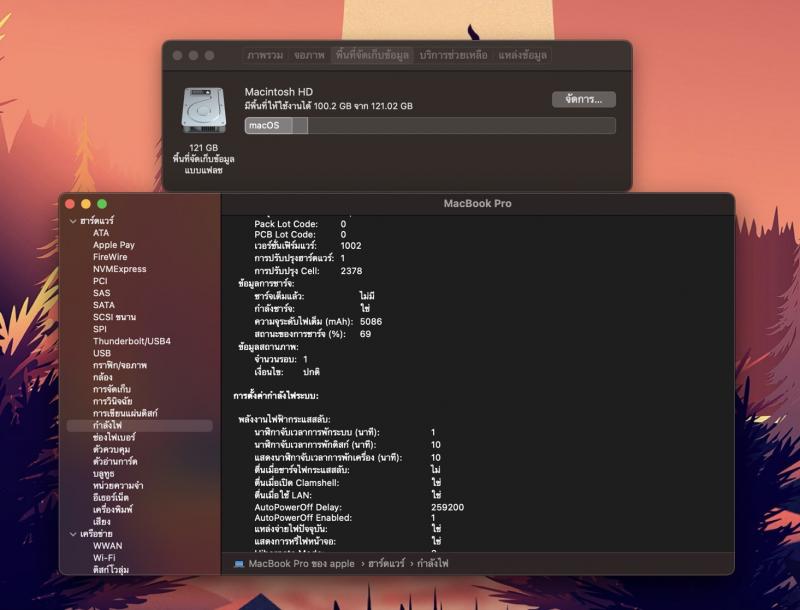Click the AutoPowerOff Delay value 259200
The width and height of the screenshot is (800, 610).
pyautogui.click(x=447, y=507)
